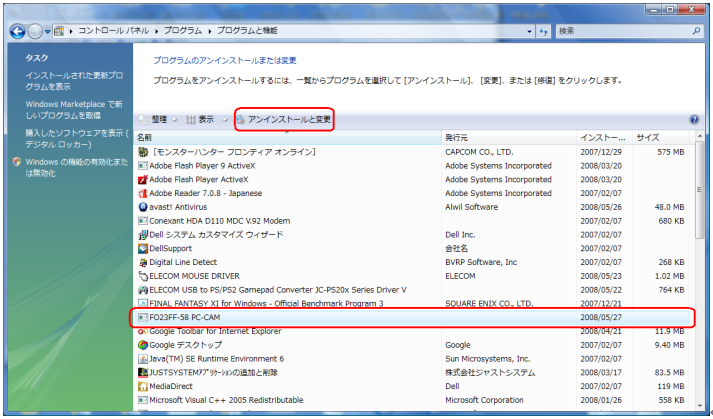Expand the 表示 dropdown arrow
The image size is (713, 419).
tap(224, 120)
